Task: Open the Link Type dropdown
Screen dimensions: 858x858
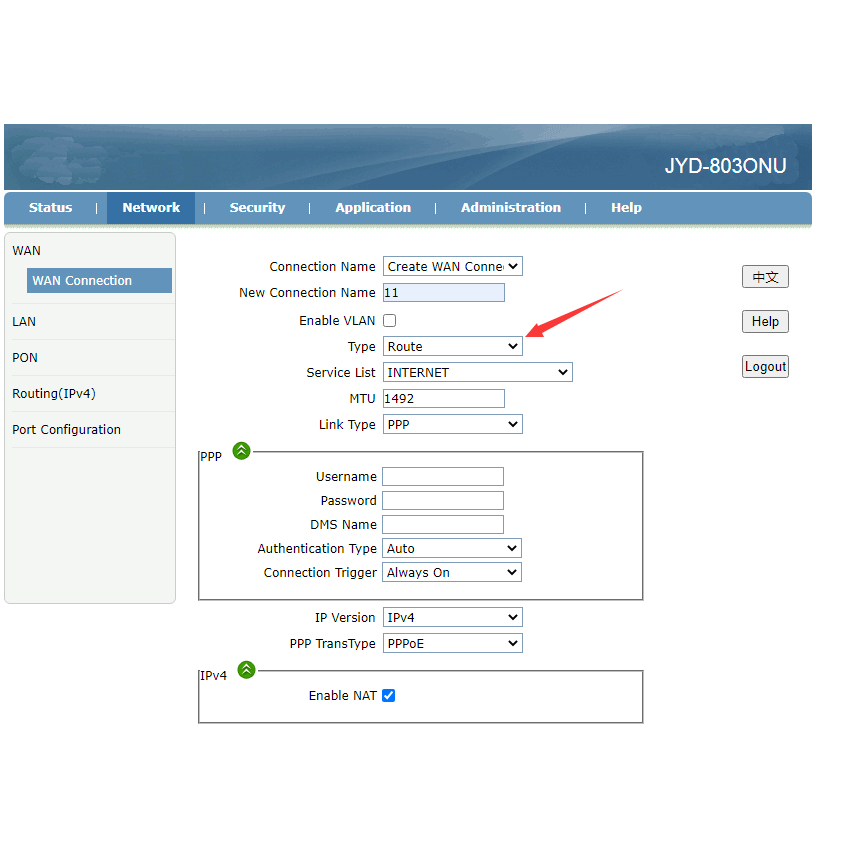Action: pyautogui.click(x=452, y=425)
